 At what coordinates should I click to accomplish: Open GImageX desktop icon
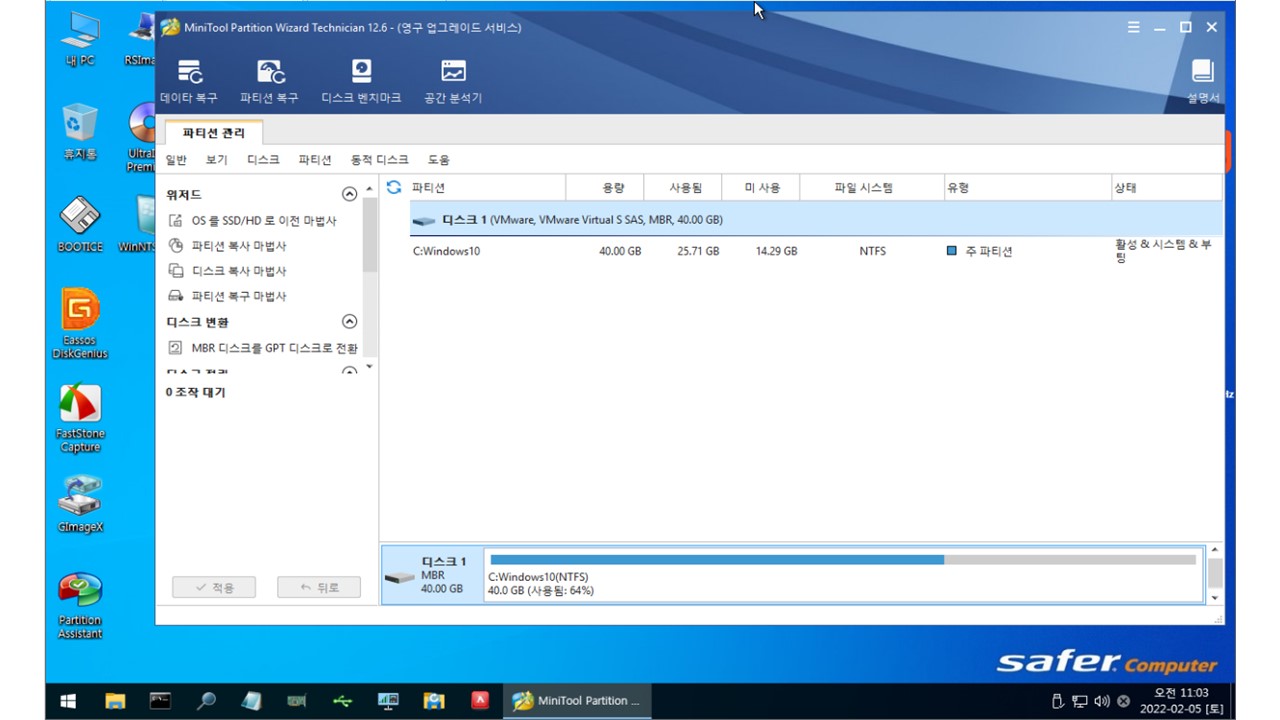(80, 504)
